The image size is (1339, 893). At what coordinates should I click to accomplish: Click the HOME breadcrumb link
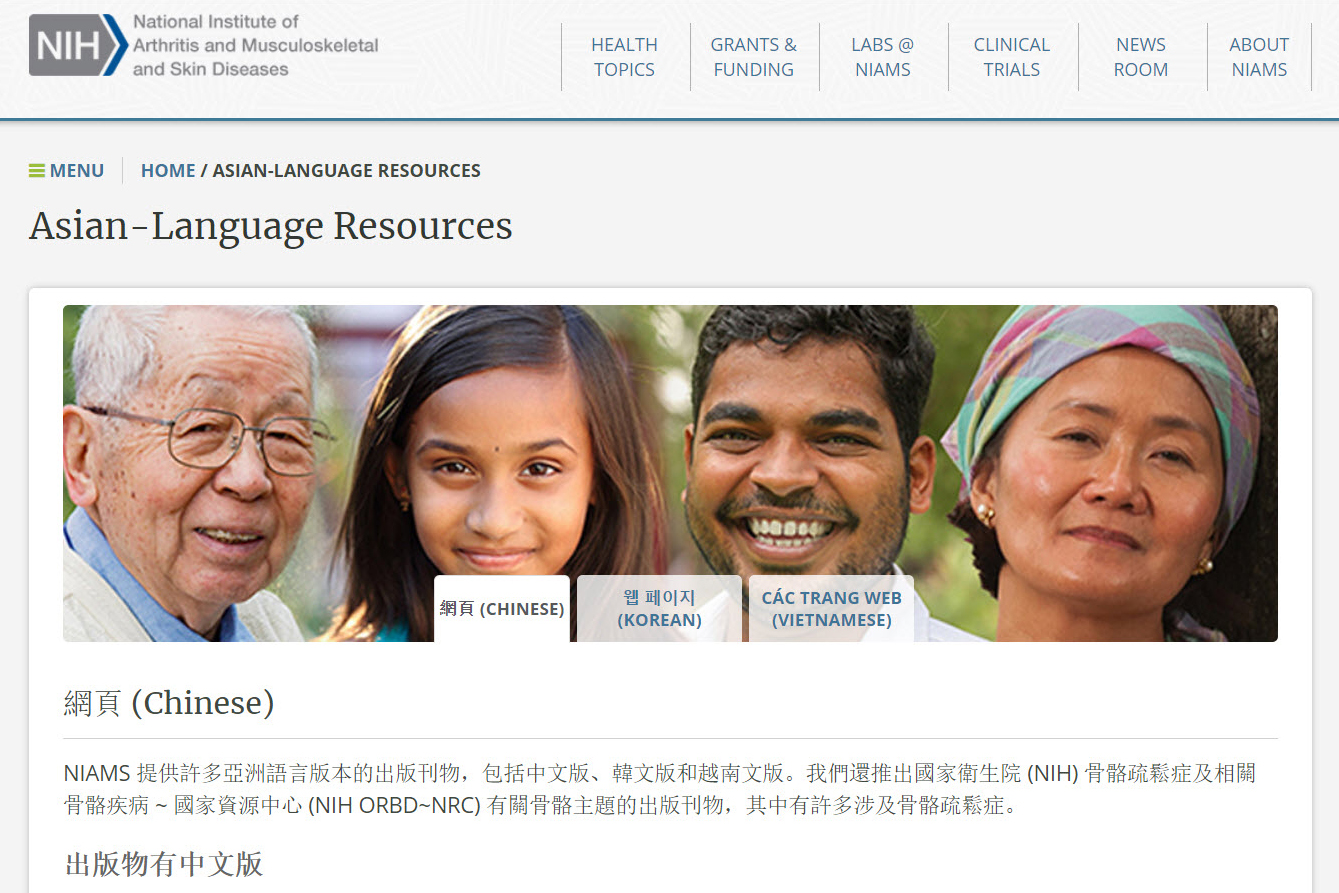click(x=167, y=170)
